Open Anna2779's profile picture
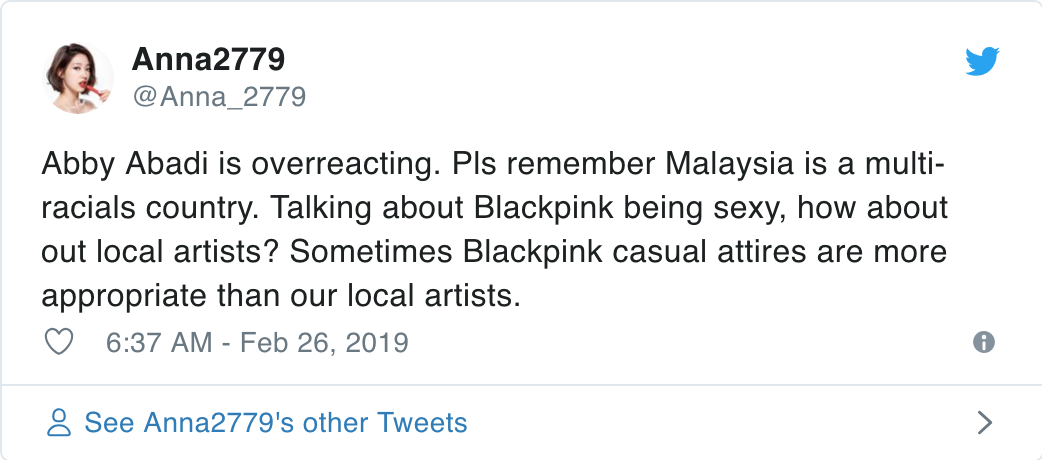 (78, 78)
